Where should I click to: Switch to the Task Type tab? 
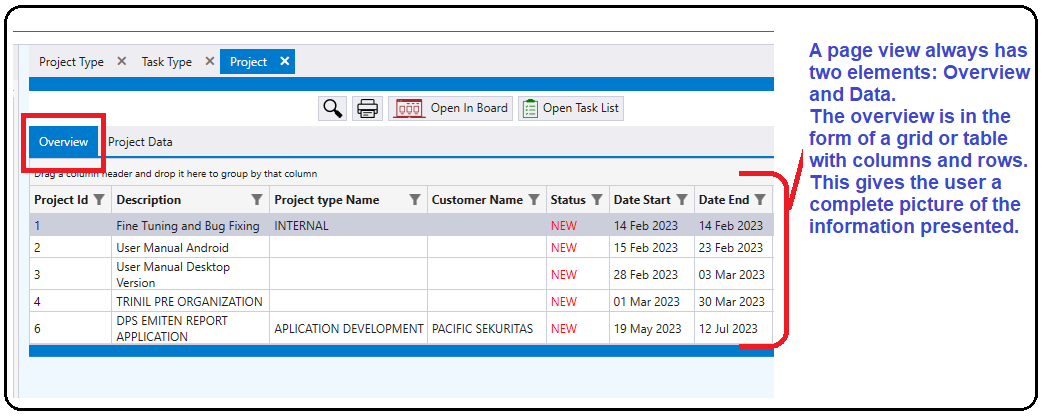coord(166,62)
